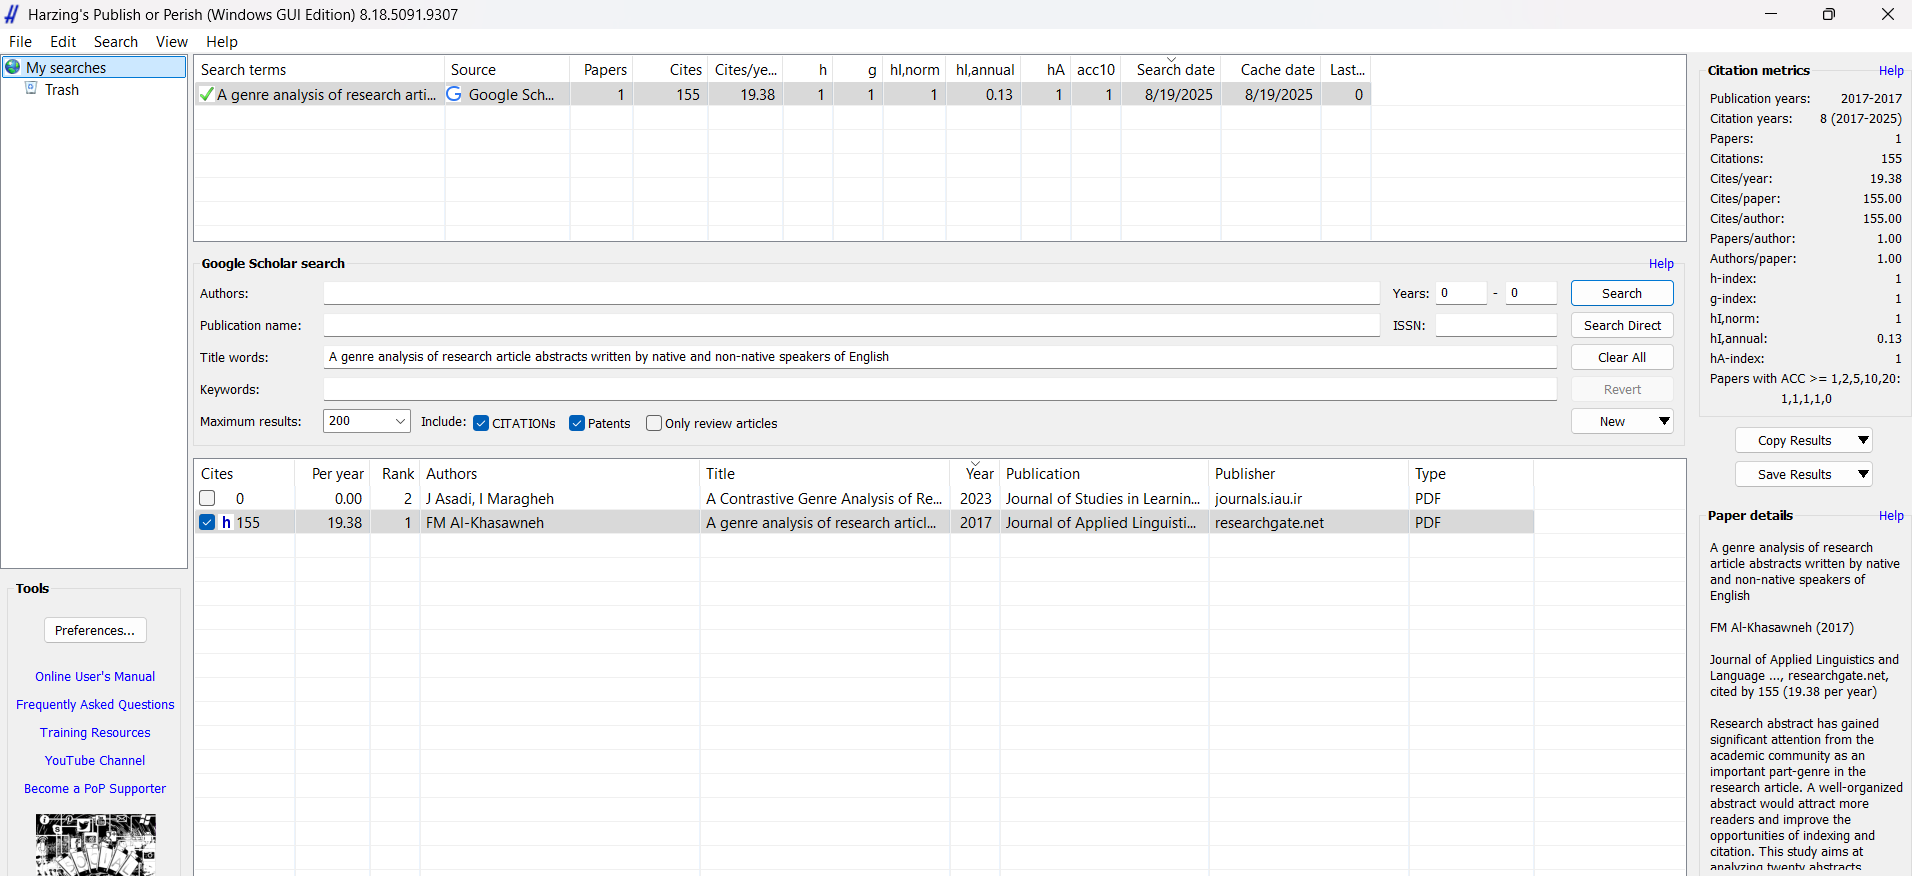Open the Edit menu
Viewport: 1912px width, 876px height.
tap(63, 42)
